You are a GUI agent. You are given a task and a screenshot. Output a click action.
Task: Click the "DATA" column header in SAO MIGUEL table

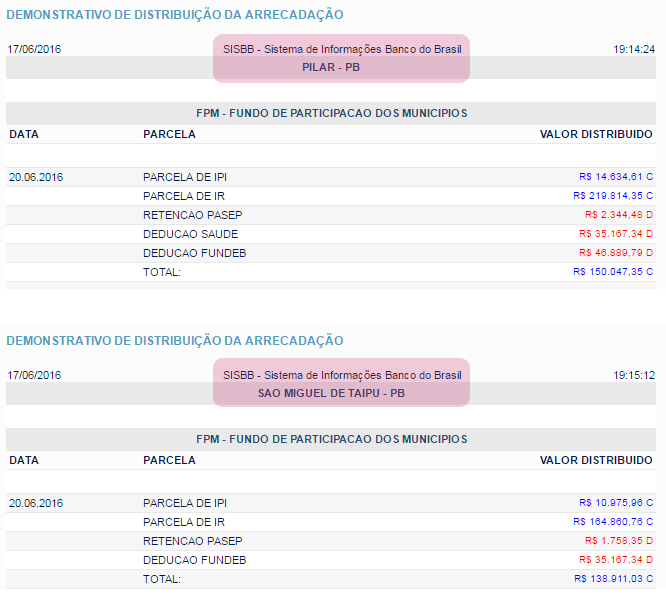click(x=24, y=460)
